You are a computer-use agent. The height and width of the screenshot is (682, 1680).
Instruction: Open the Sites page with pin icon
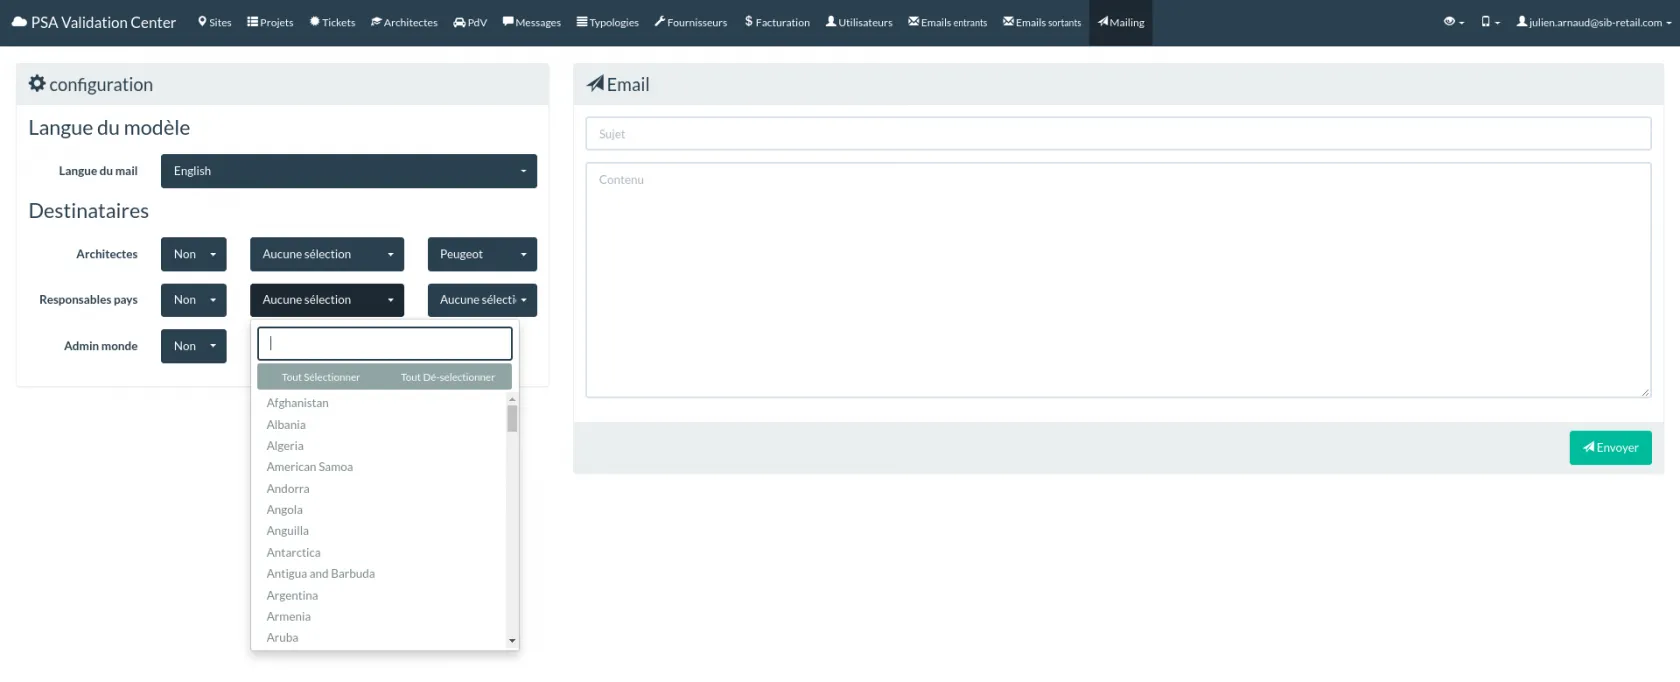click(214, 22)
